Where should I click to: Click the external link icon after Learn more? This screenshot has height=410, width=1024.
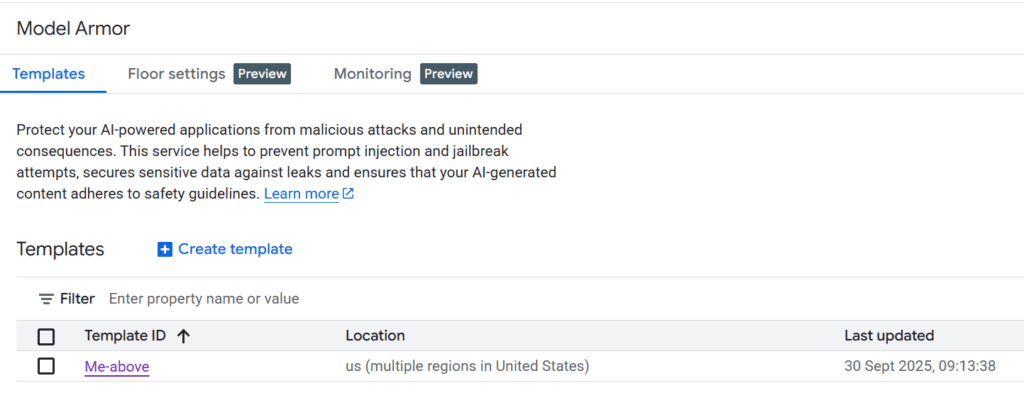click(348, 194)
